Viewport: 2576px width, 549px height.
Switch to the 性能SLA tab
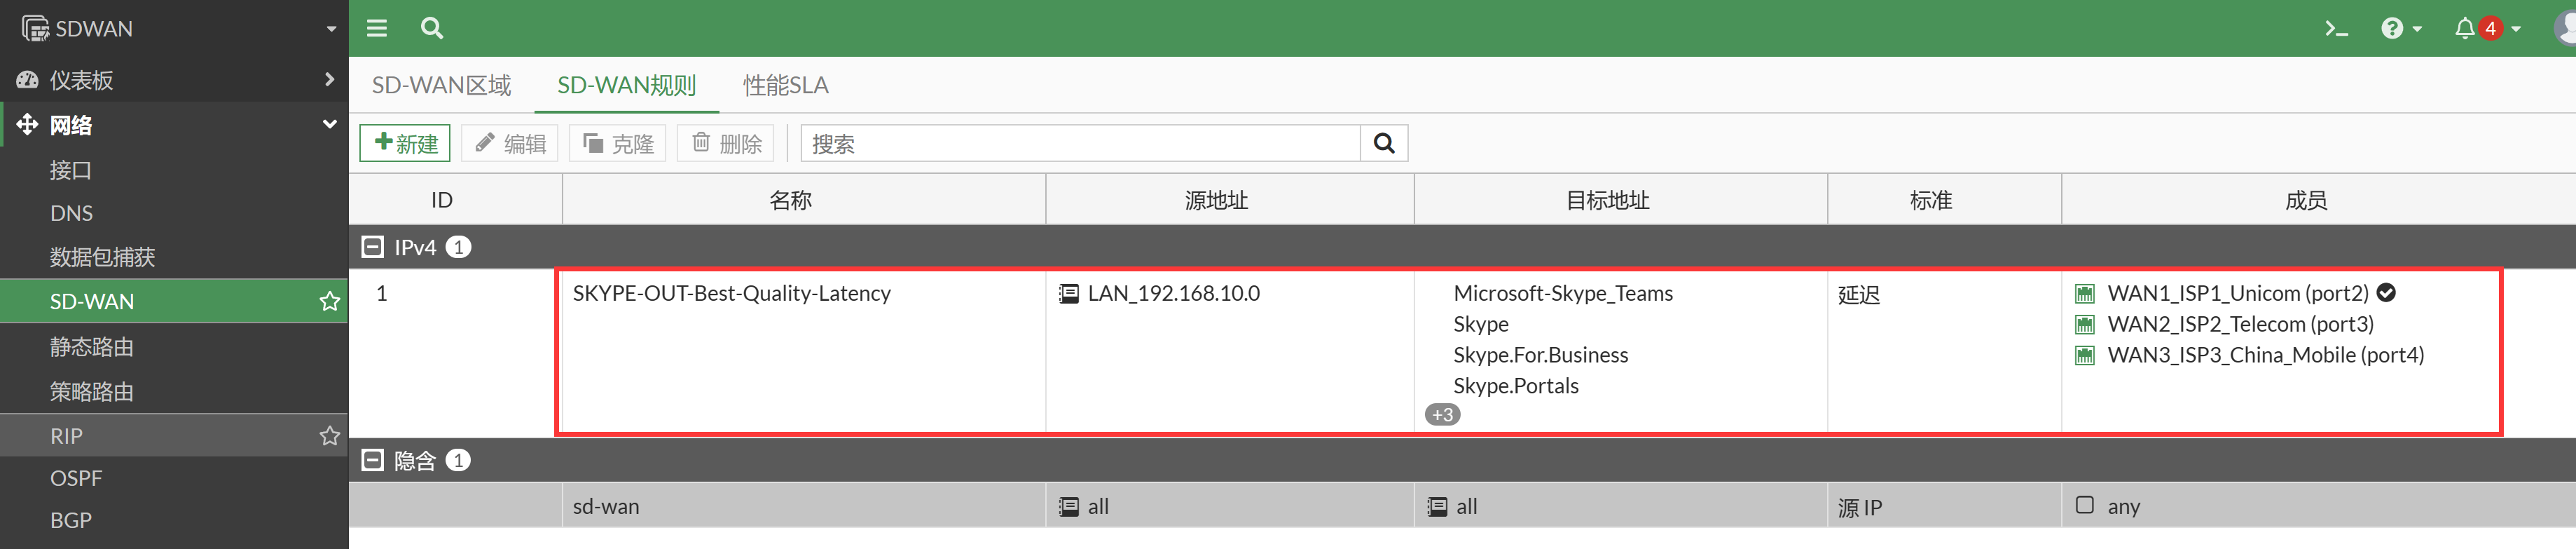[785, 85]
